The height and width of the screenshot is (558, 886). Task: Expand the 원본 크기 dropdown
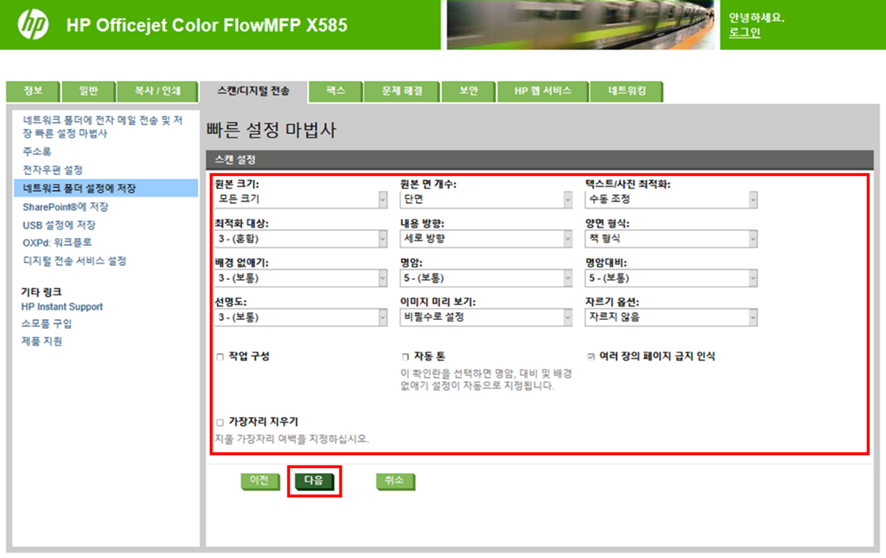(x=301, y=199)
